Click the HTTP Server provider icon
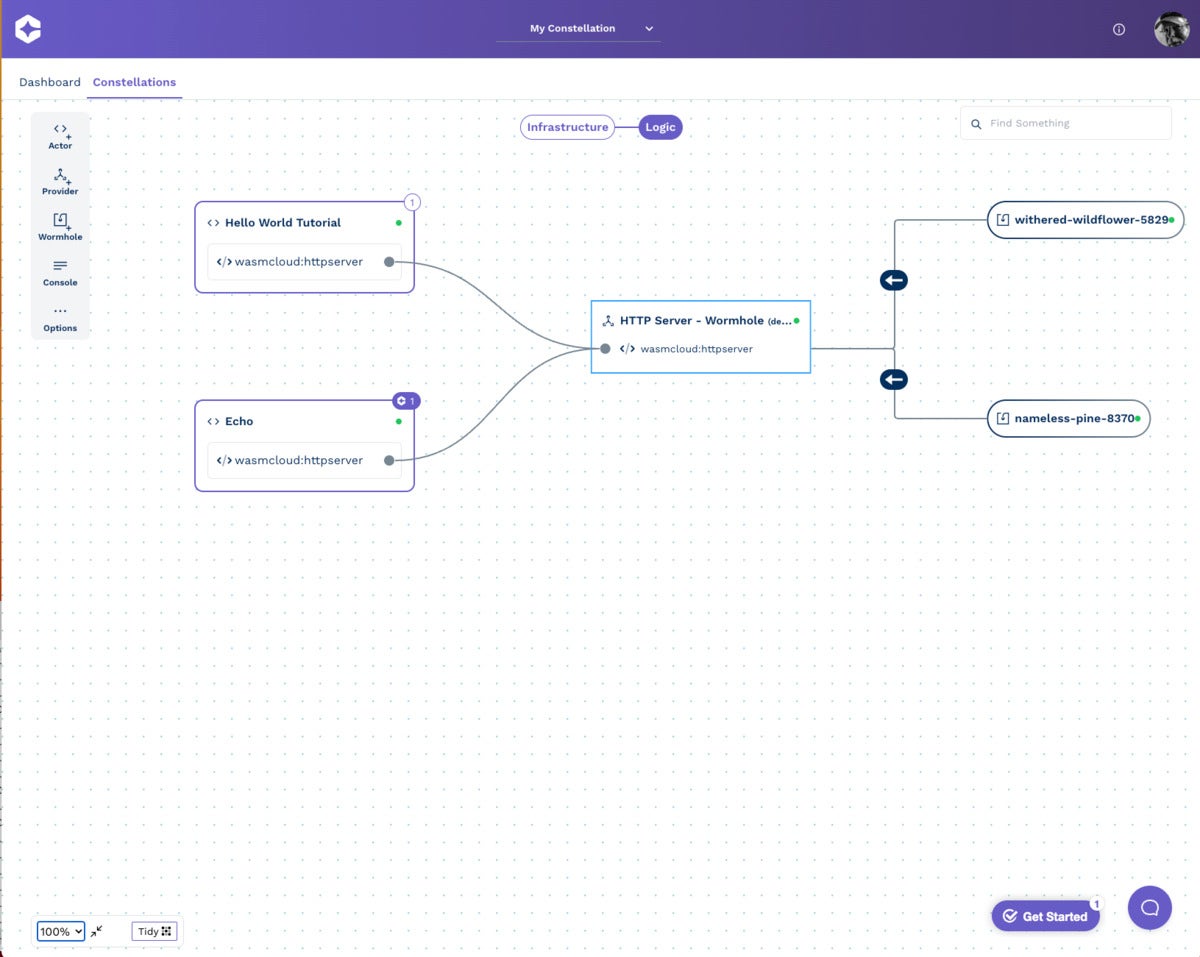 607,321
